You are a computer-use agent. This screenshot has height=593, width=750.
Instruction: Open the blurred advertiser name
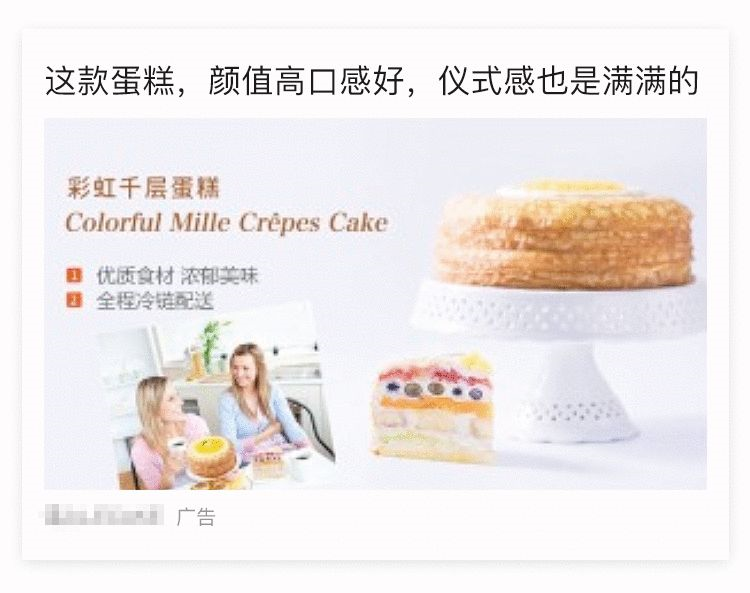click(104, 516)
